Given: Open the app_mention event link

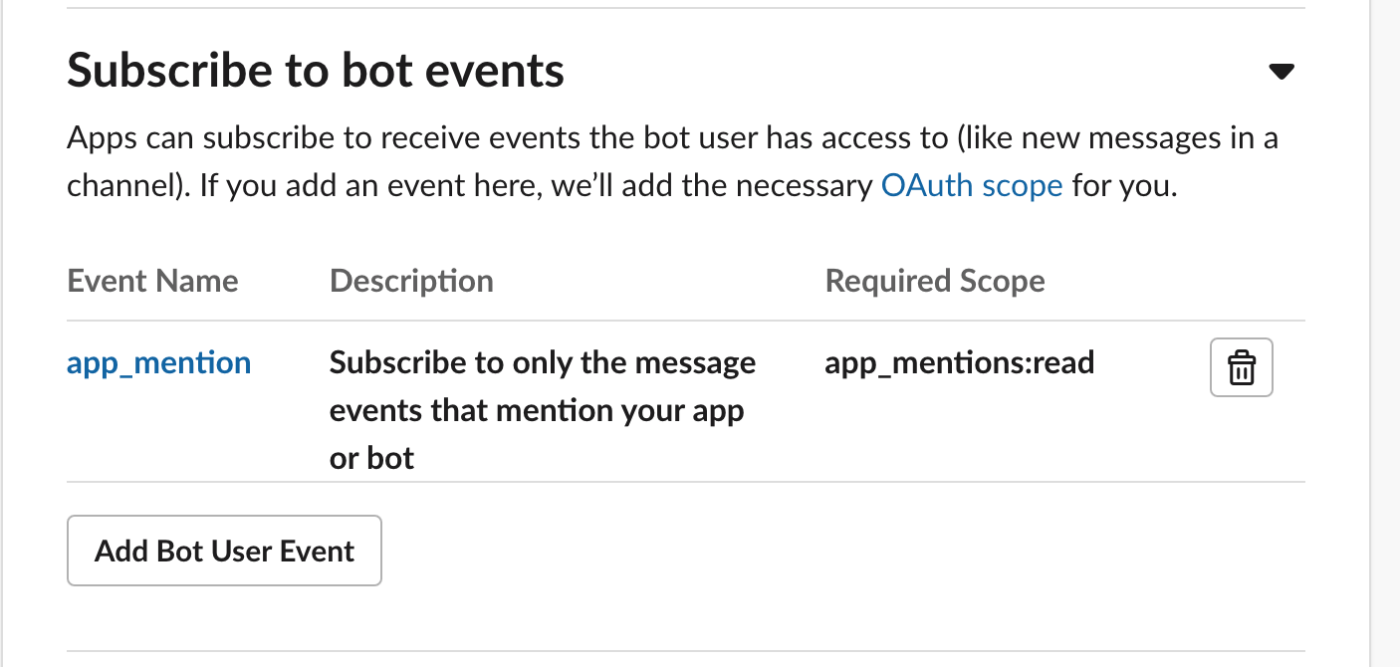Looking at the screenshot, I should pos(159,362).
